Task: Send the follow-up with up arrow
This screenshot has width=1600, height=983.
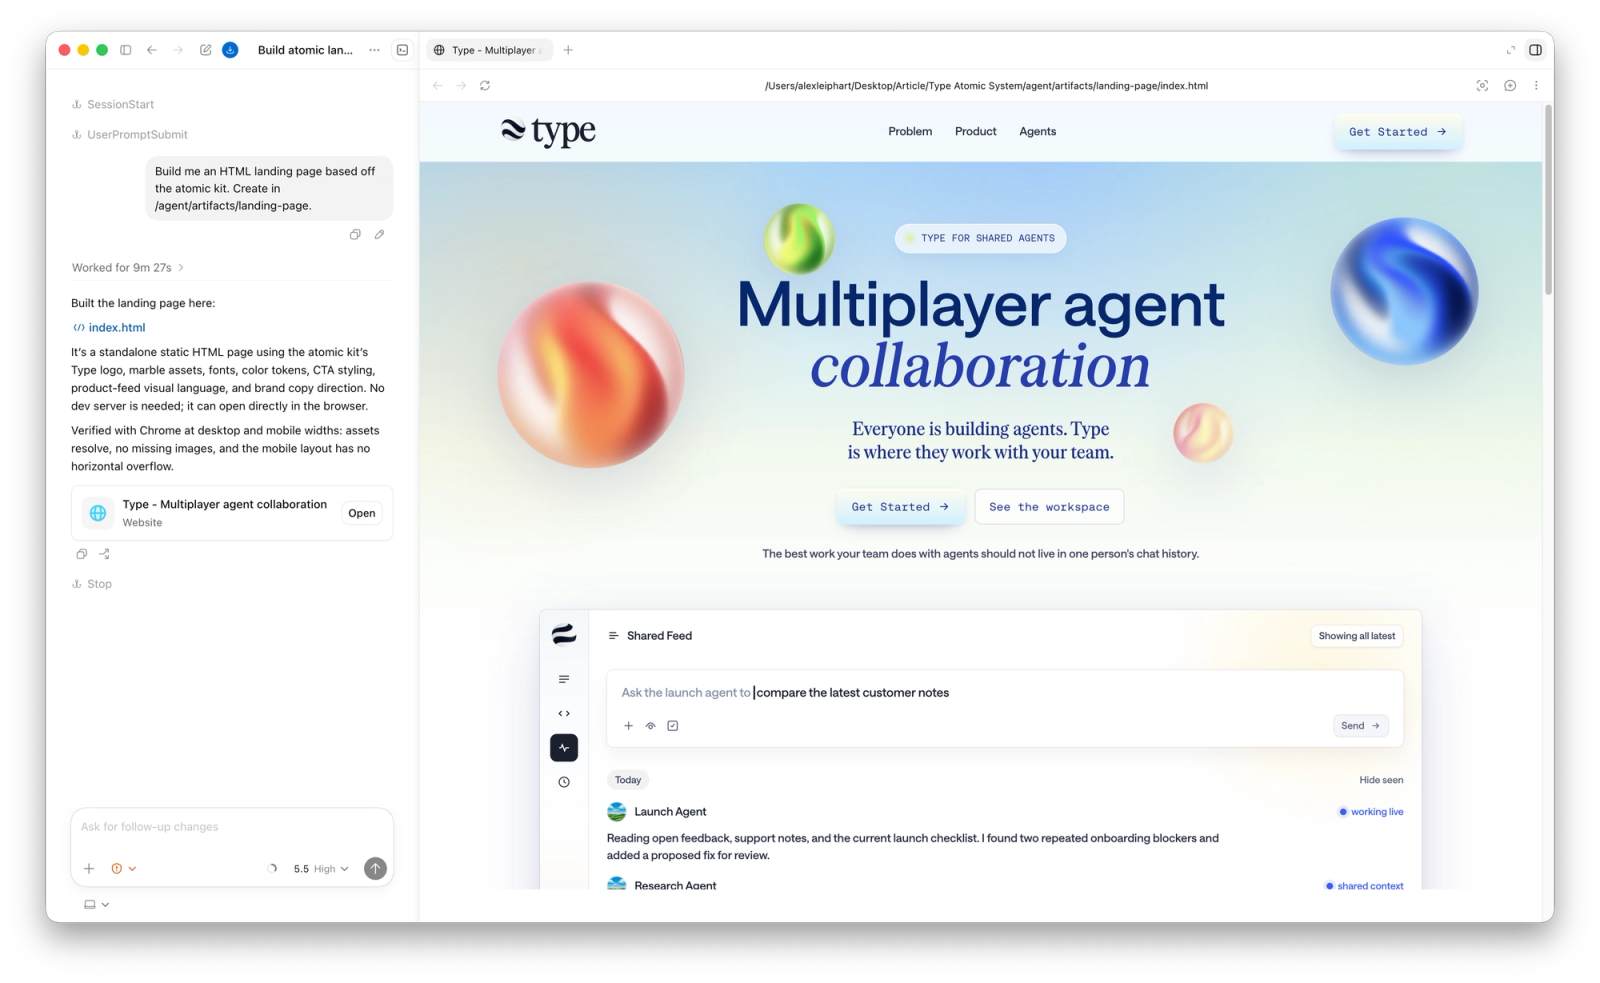Action: point(375,869)
